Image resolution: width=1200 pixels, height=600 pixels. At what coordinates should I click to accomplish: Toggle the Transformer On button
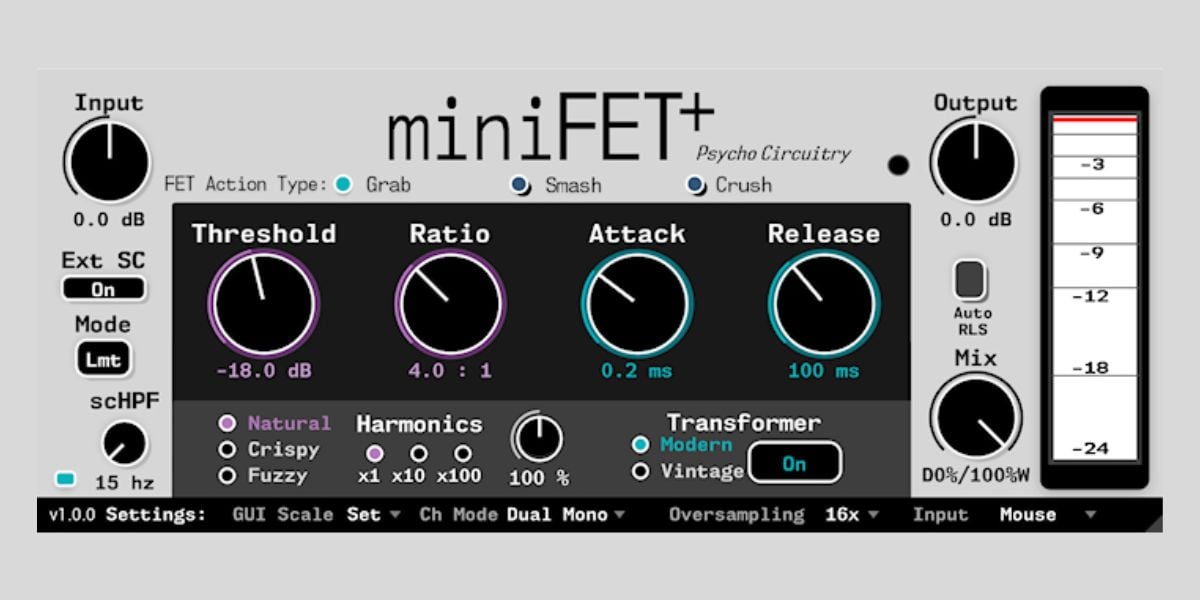coord(795,463)
